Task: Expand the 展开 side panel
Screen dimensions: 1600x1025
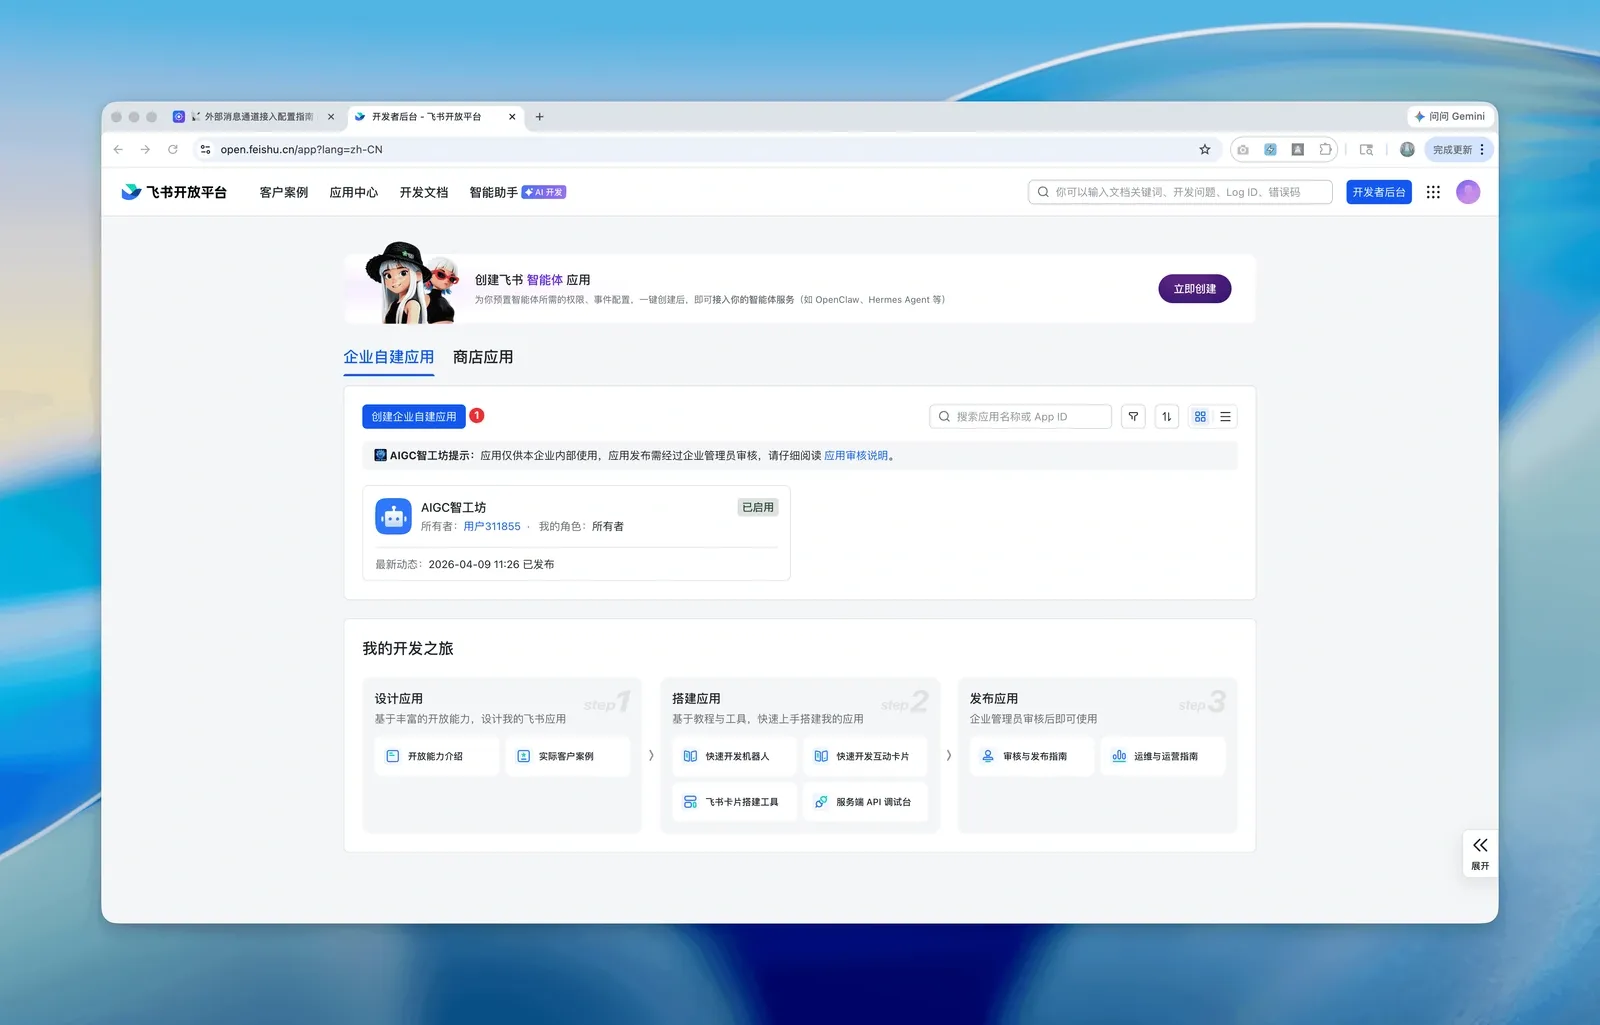Action: point(1480,853)
